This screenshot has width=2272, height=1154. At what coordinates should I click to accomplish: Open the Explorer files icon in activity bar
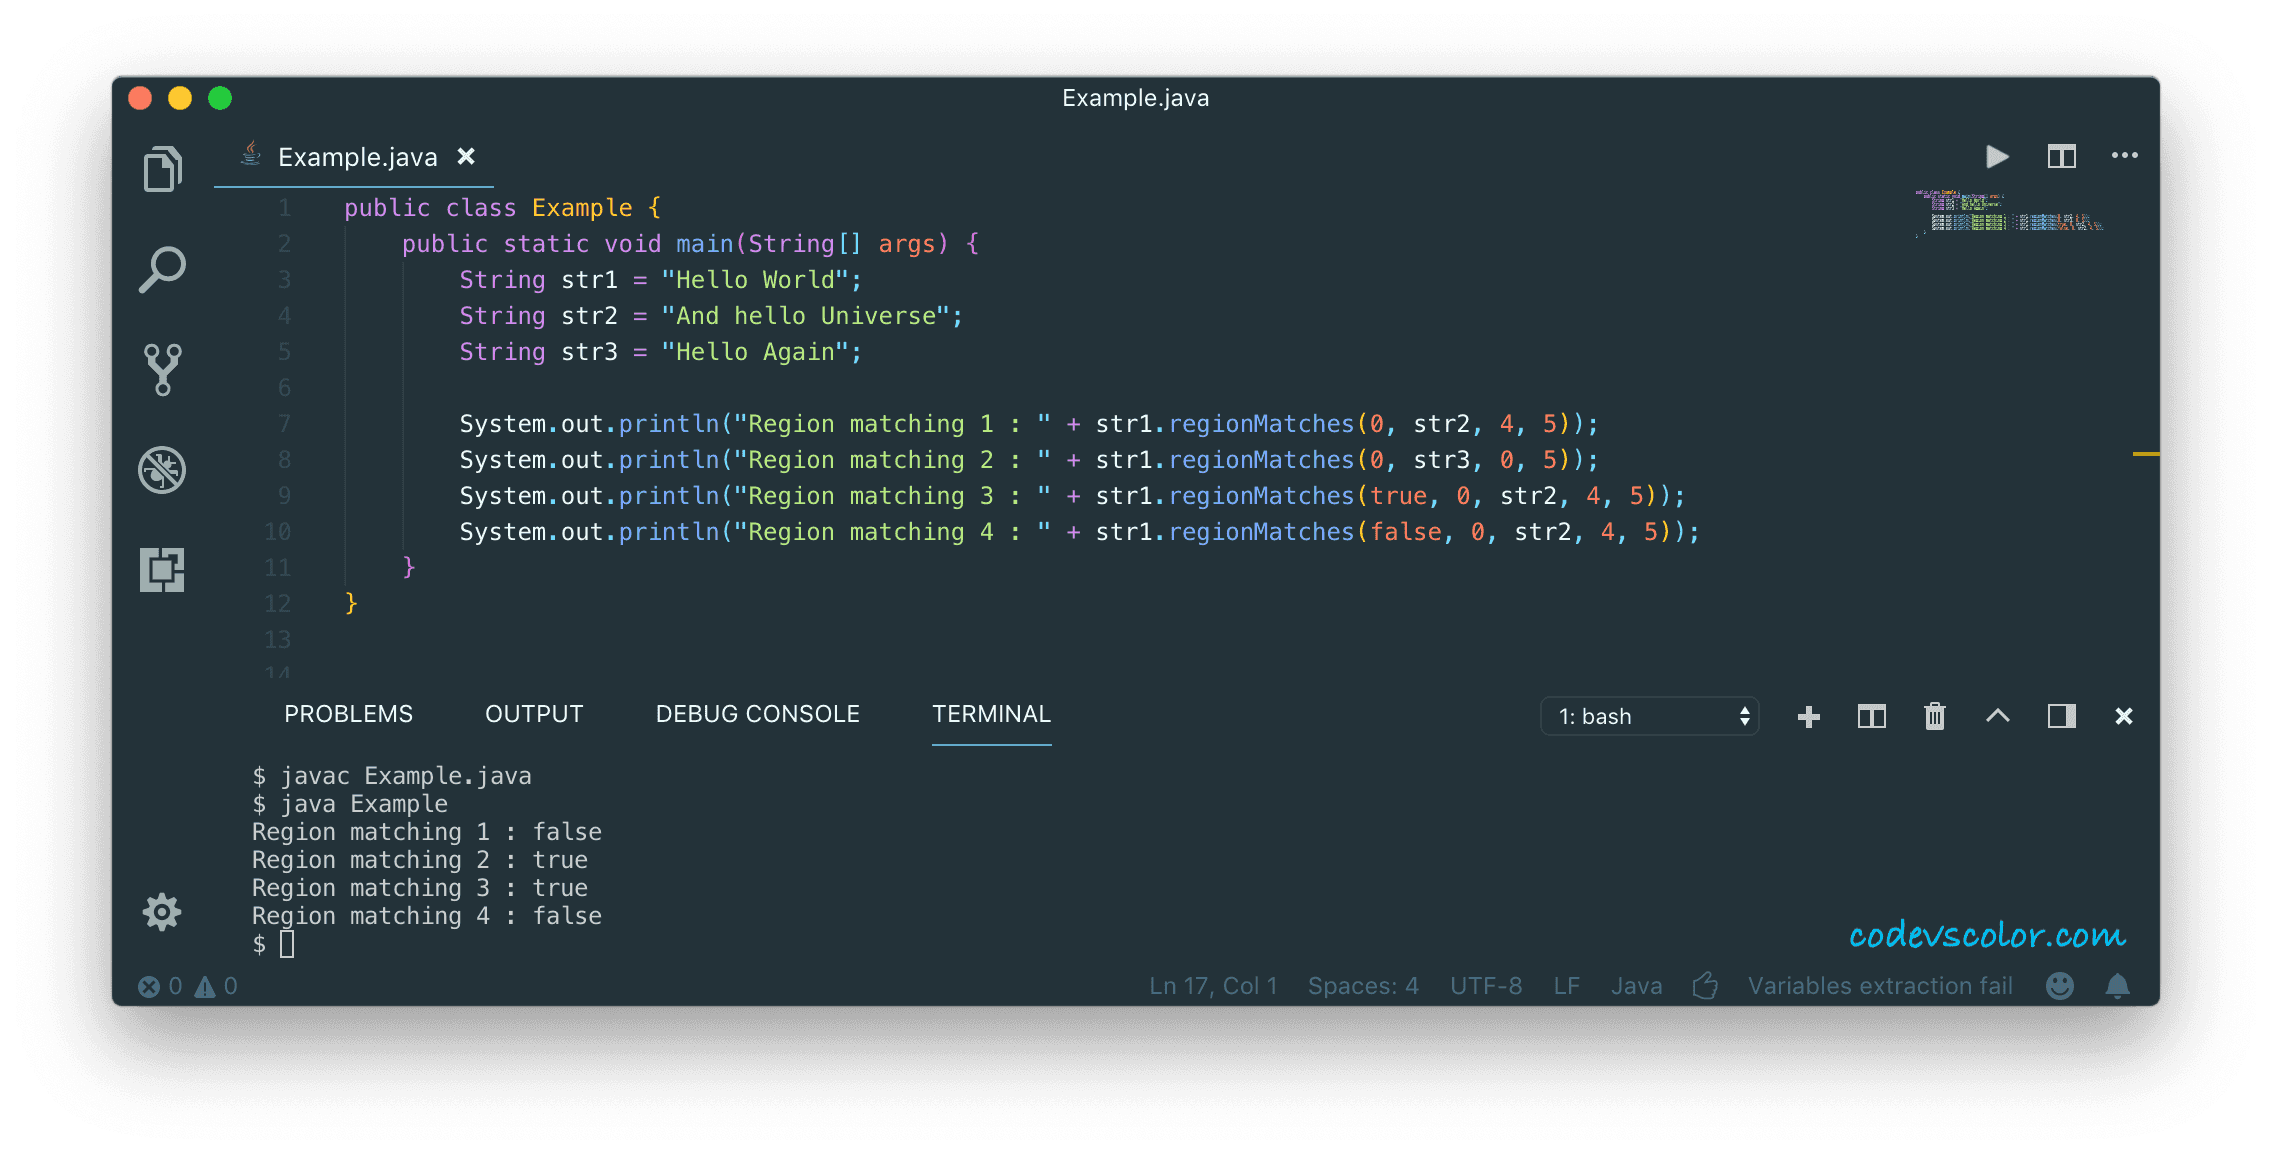[x=162, y=168]
